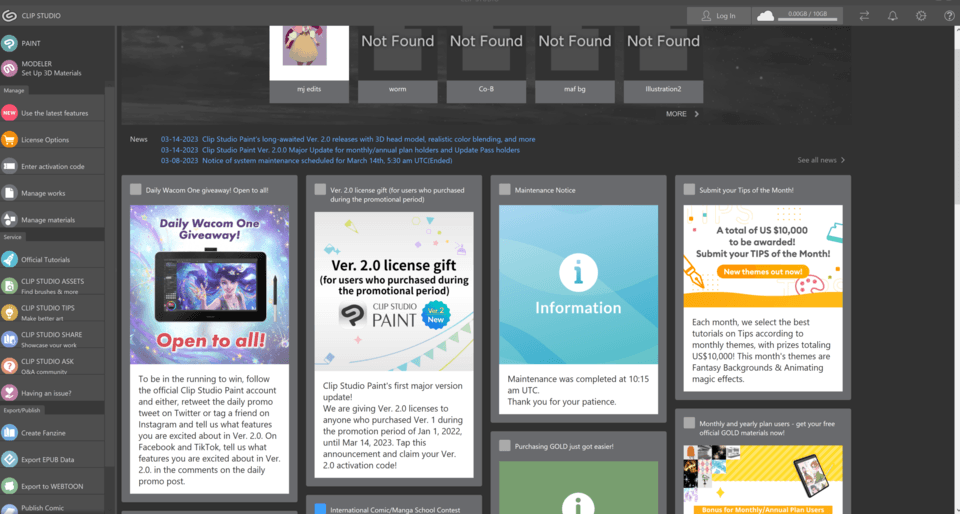Click the sync transfer arrows icon
Image resolution: width=960 pixels, height=514 pixels.
864,16
